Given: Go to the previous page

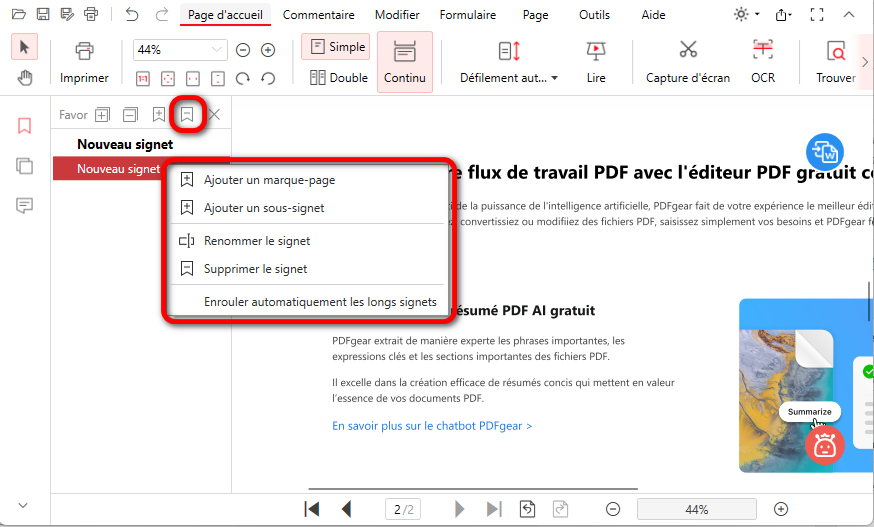Looking at the screenshot, I should pyautogui.click(x=347, y=509).
